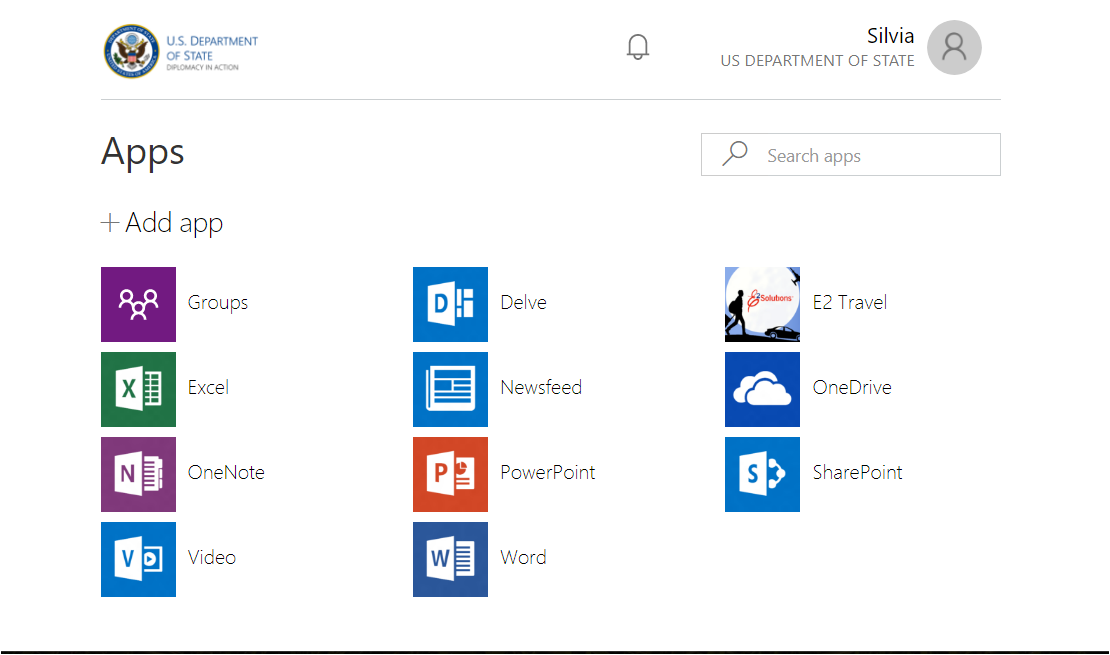This screenshot has width=1110, height=655.
Task: Open the Word app icon
Action: pos(450,559)
